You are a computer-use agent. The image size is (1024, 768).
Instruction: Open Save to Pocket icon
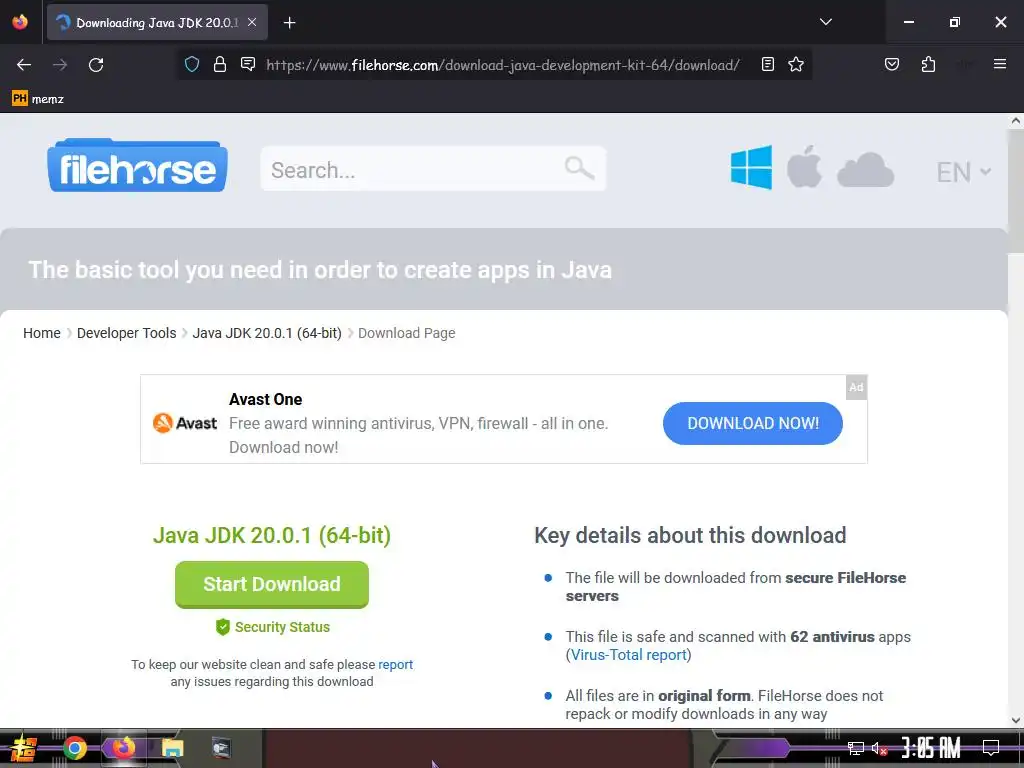point(891,64)
